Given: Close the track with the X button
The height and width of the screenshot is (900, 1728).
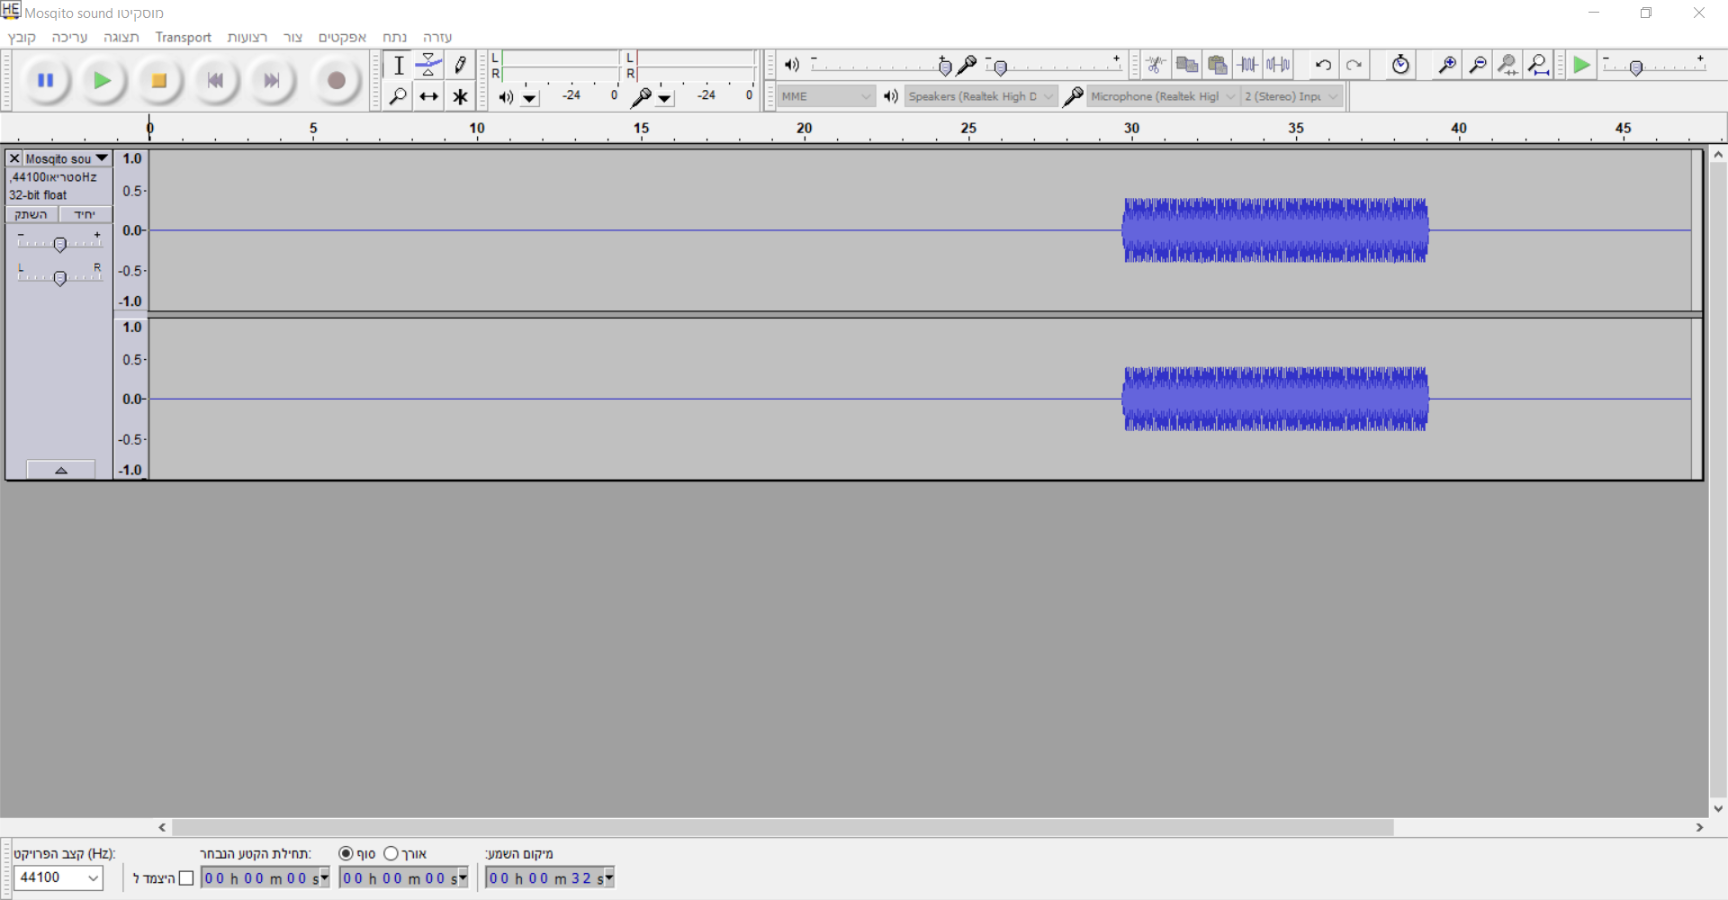Looking at the screenshot, I should [14, 159].
